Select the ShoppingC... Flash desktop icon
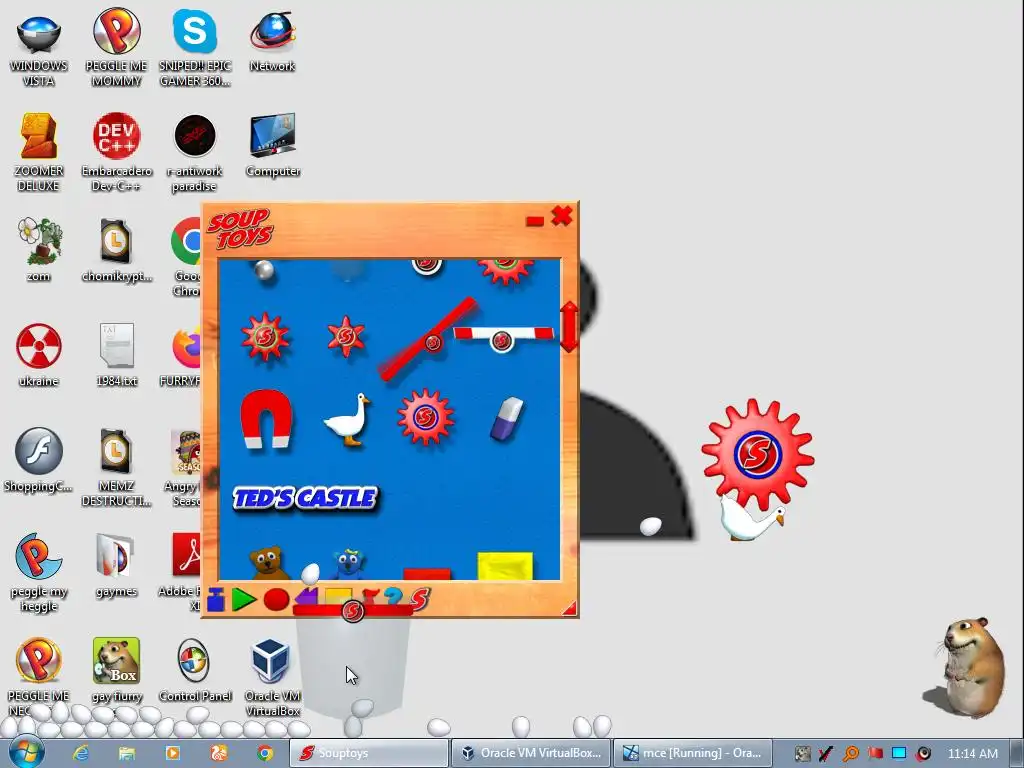Viewport: 1024px width, 768px height. 39,460
